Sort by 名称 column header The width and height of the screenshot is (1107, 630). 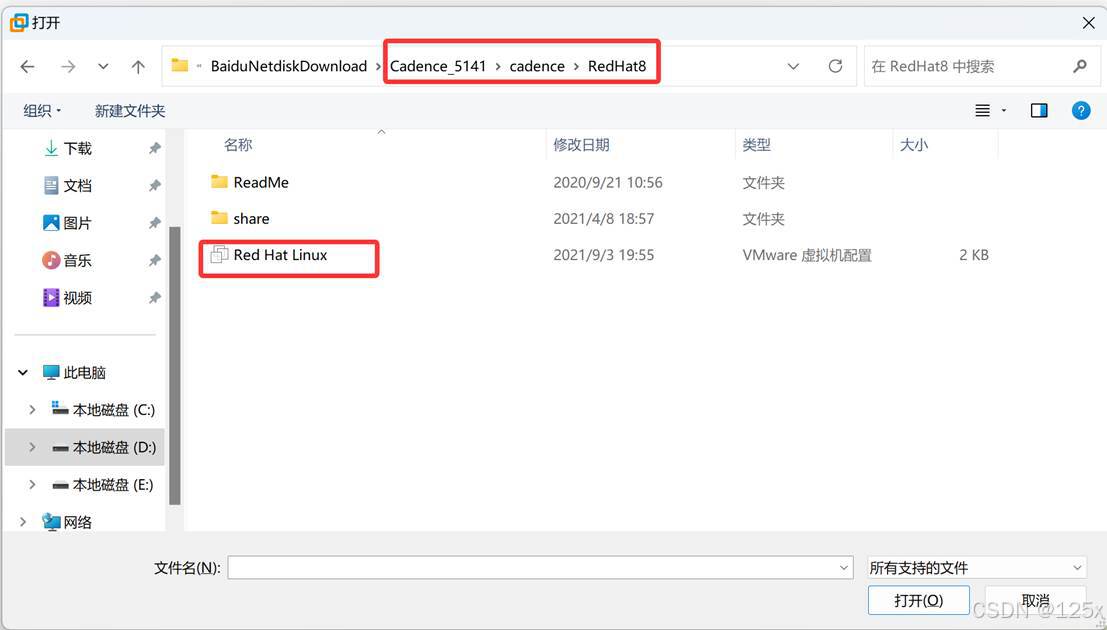(x=238, y=145)
